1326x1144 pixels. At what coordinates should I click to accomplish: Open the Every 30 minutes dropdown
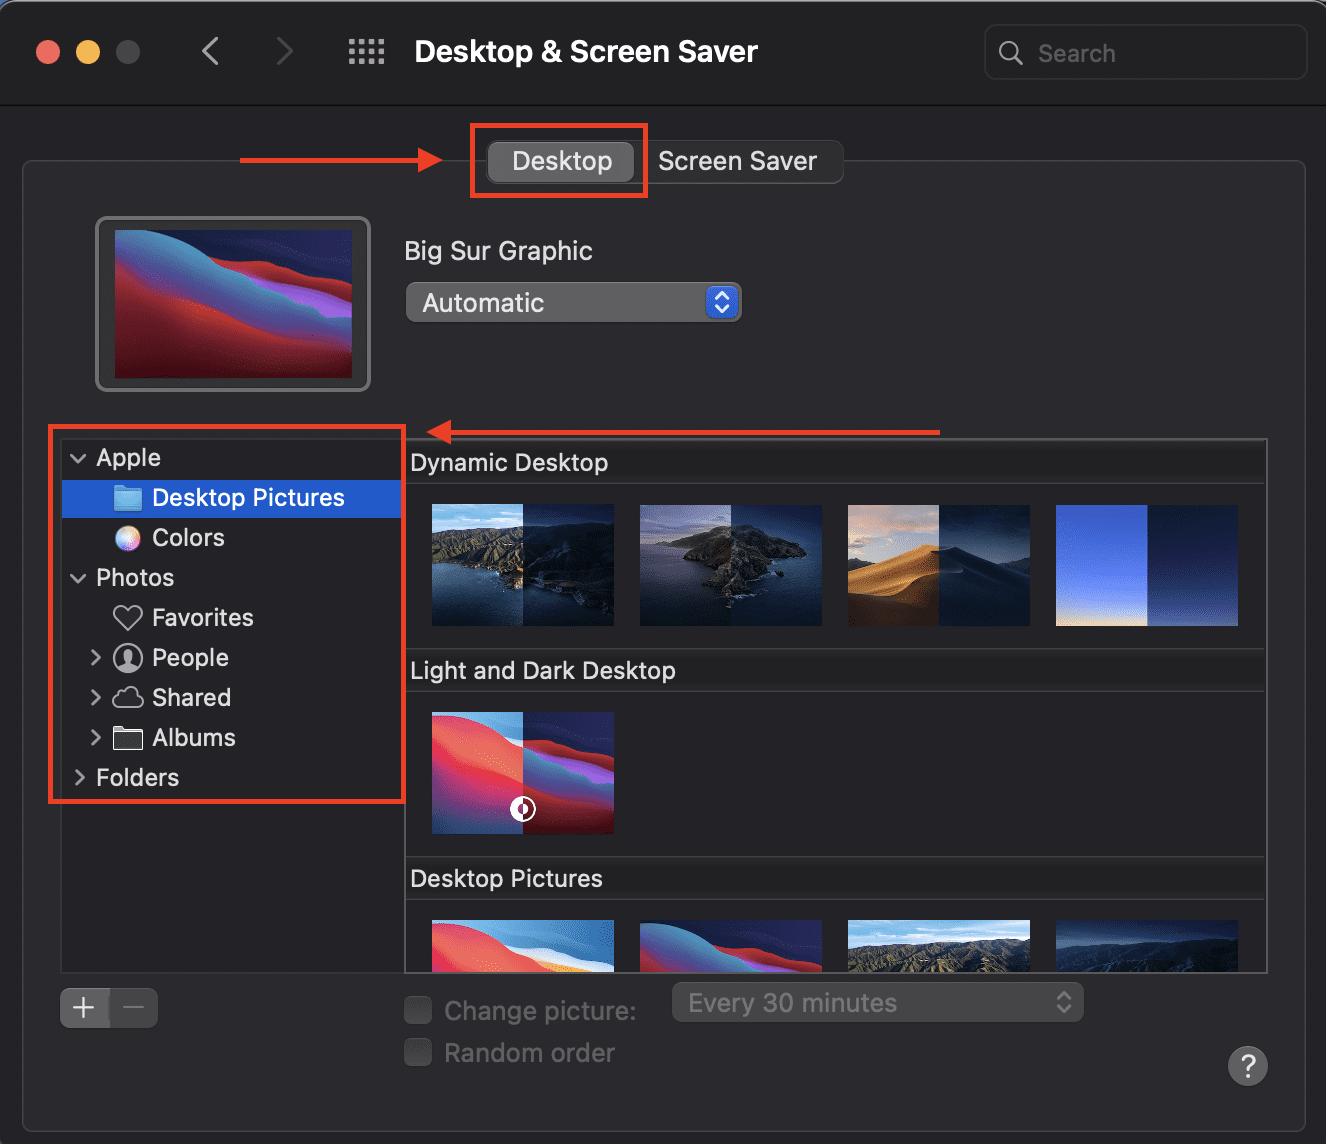[x=877, y=1003]
